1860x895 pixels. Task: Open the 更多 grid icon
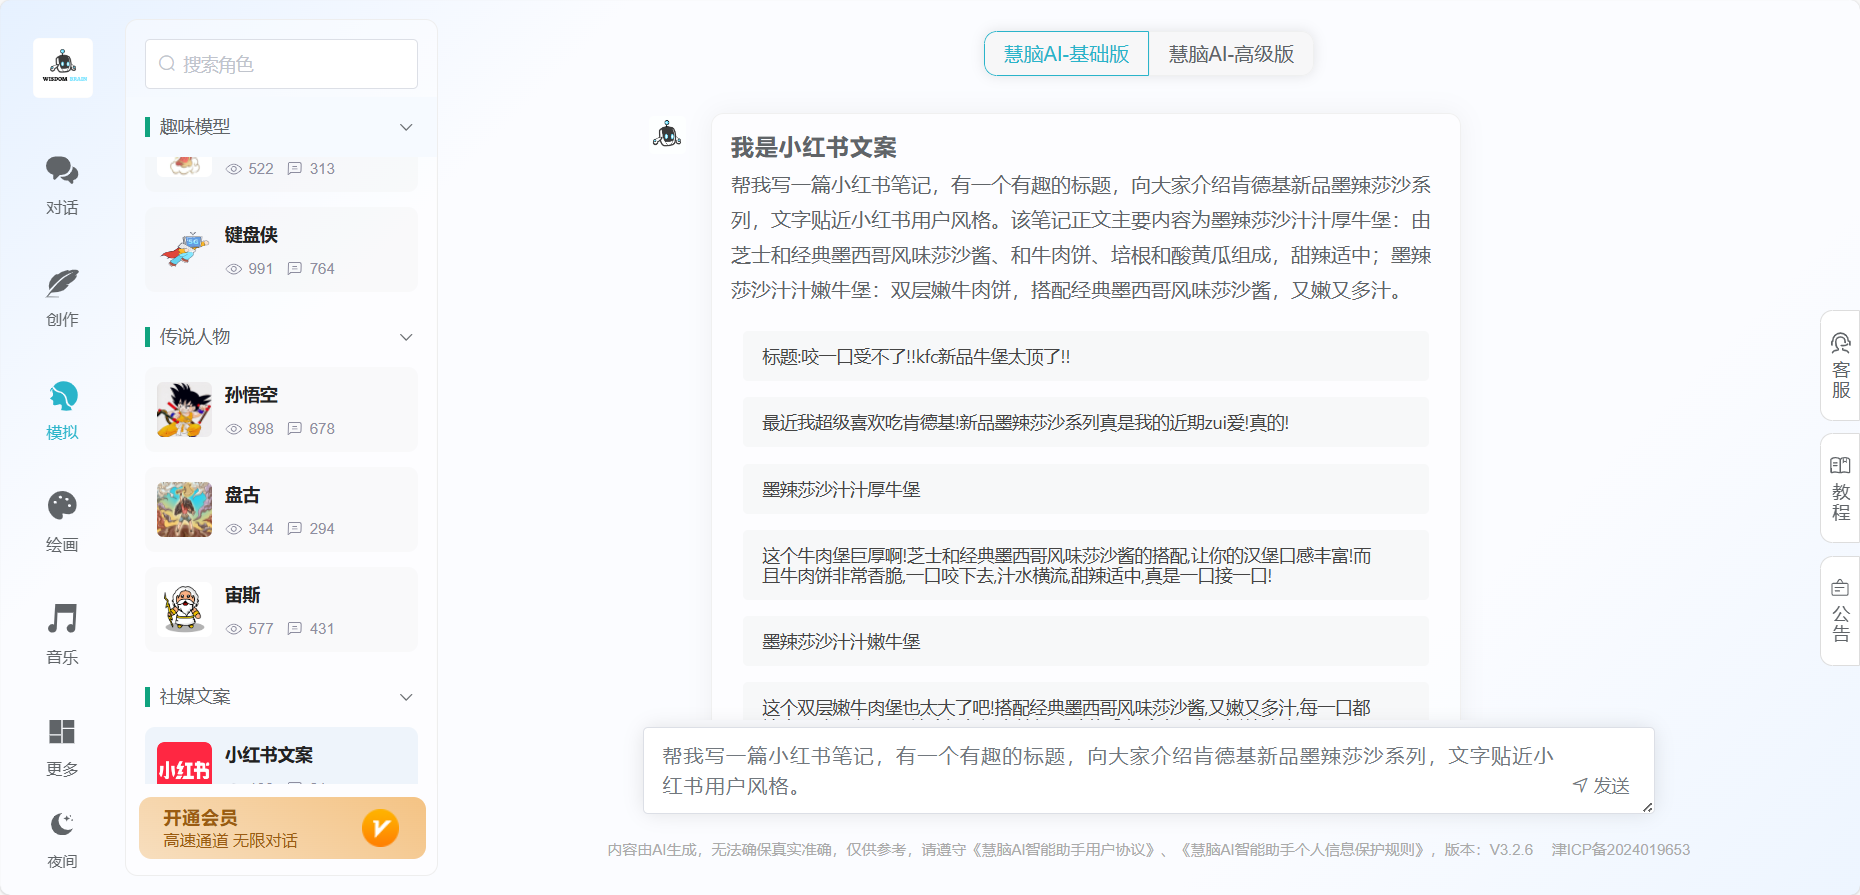(62, 731)
